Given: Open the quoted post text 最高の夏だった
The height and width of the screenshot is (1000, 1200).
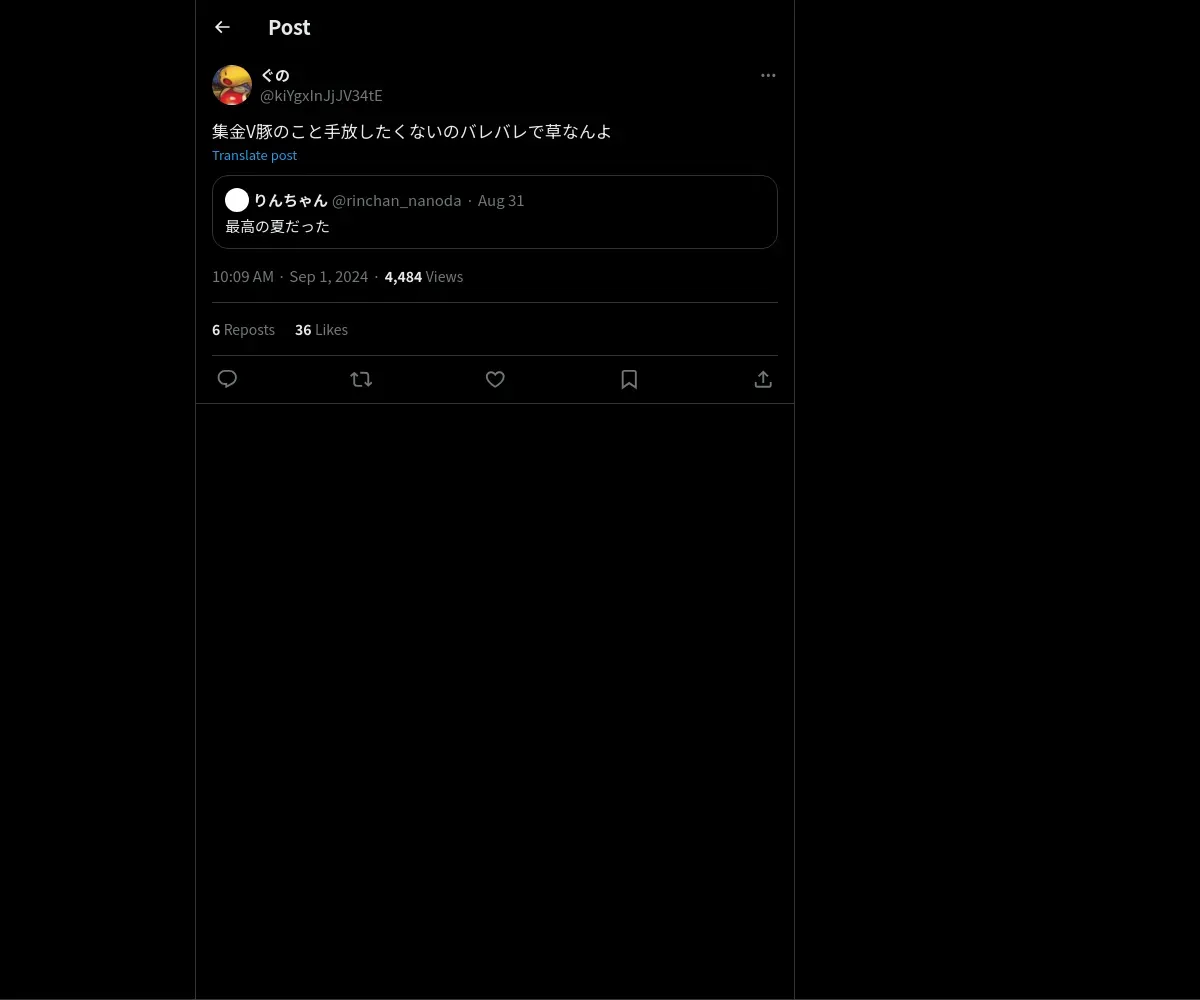Looking at the screenshot, I should [277, 226].
